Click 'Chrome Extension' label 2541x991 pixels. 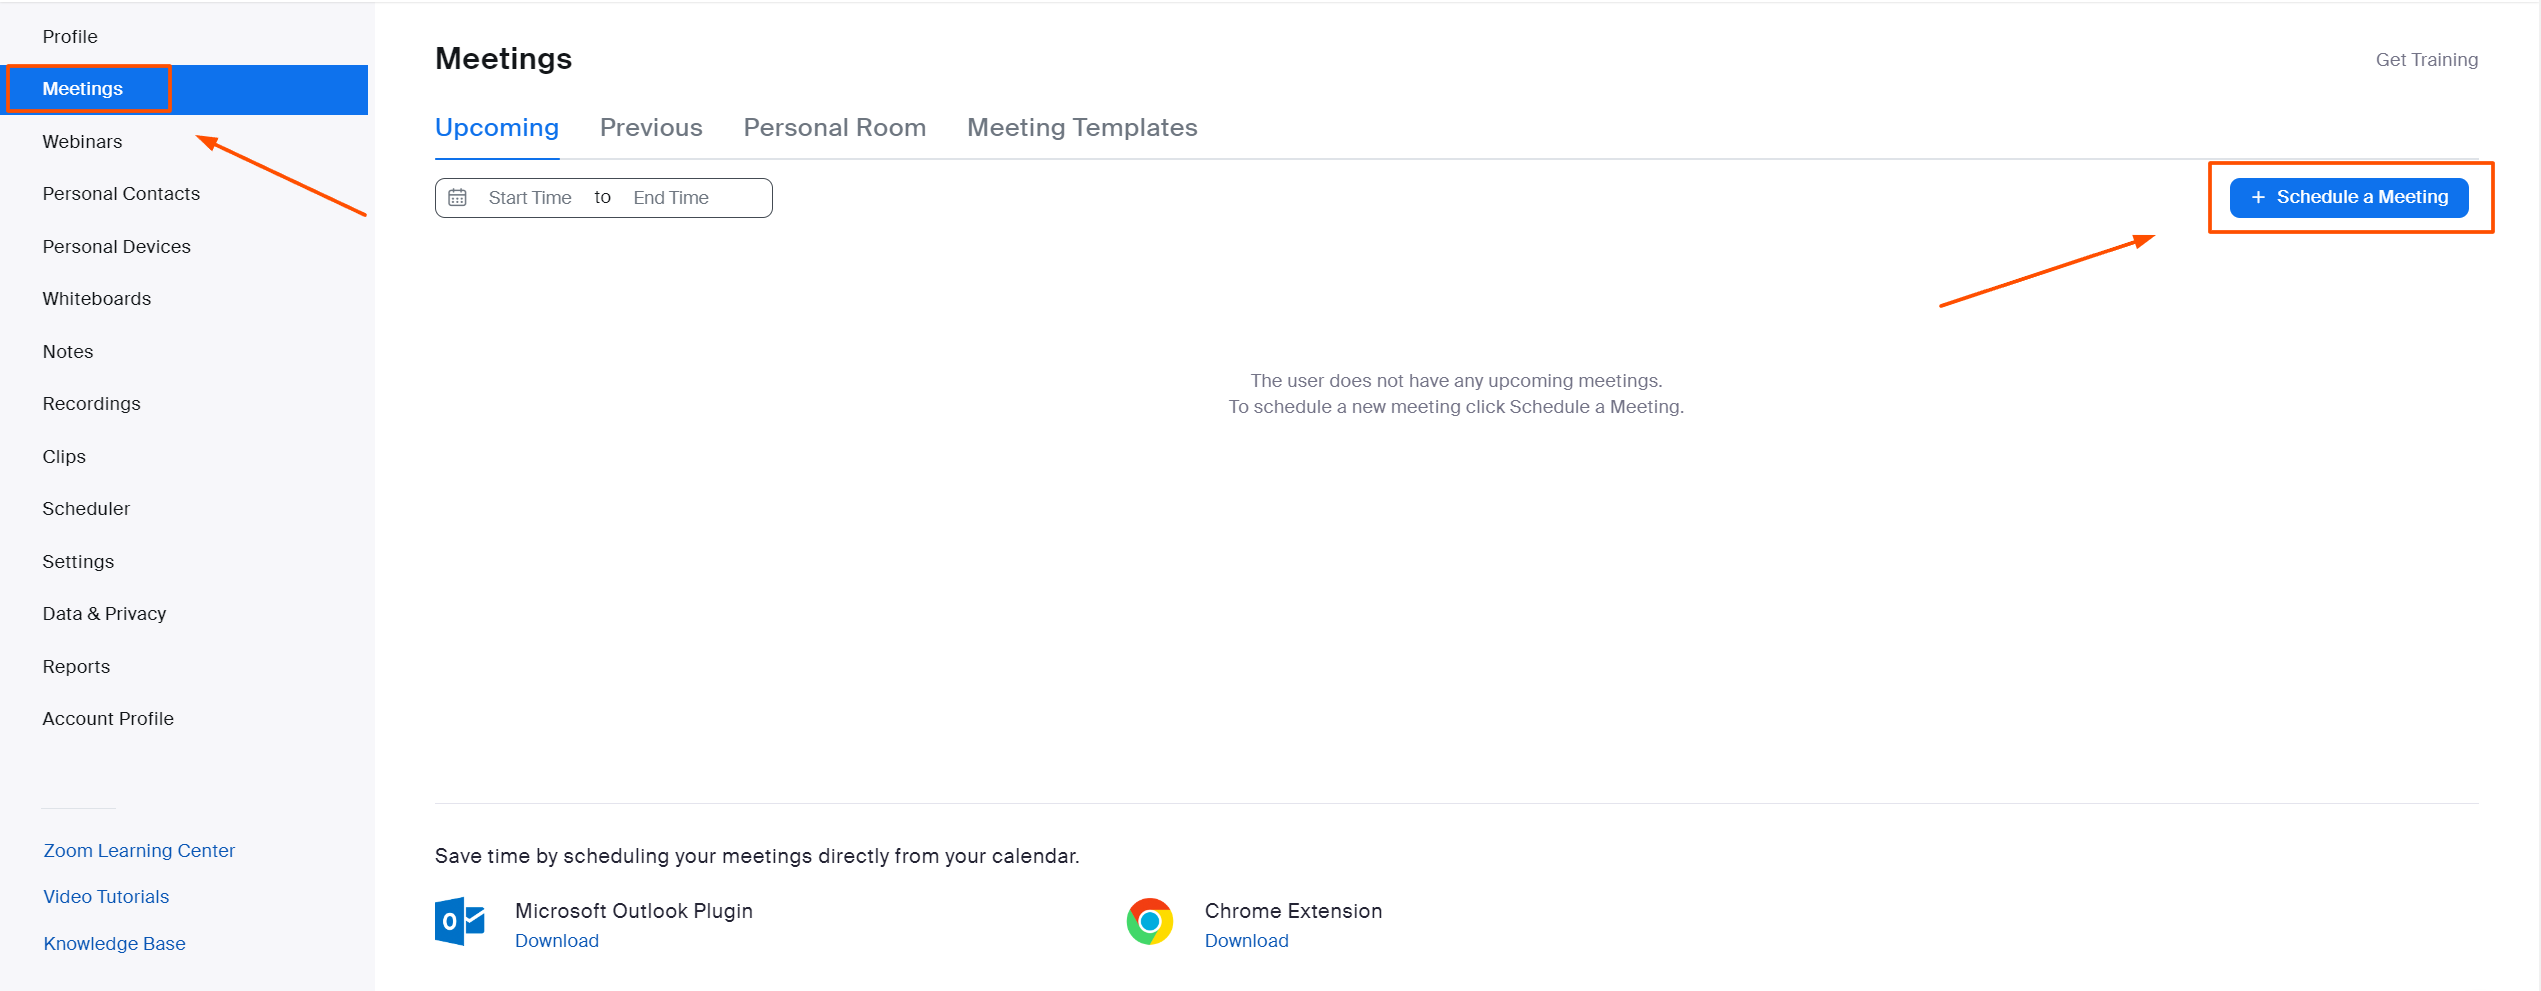1294,911
